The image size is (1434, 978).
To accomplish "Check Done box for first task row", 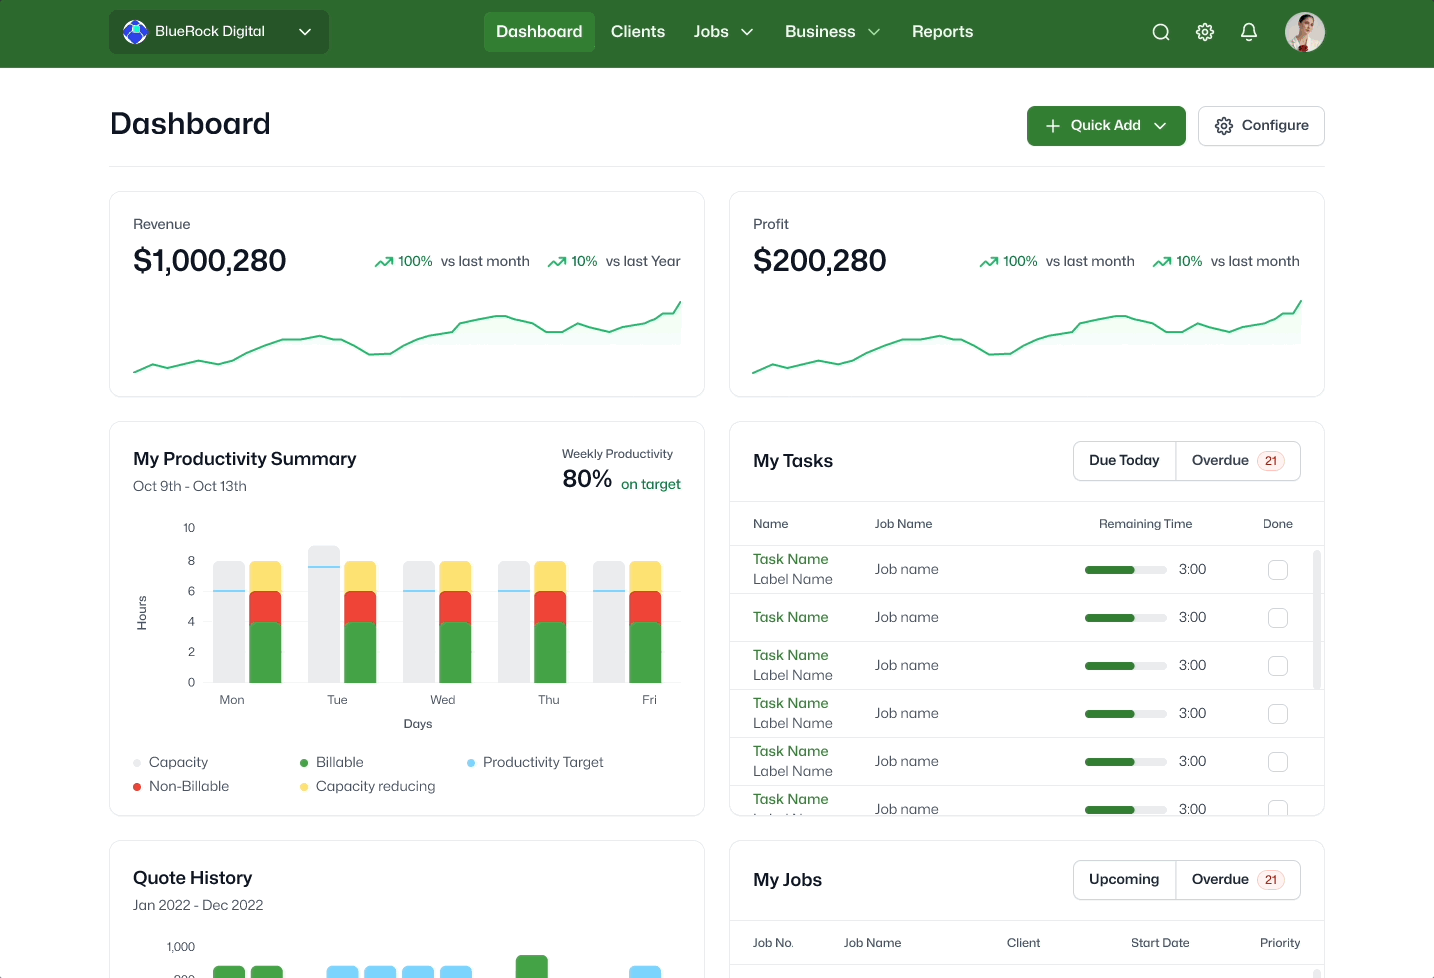I will (x=1278, y=570).
